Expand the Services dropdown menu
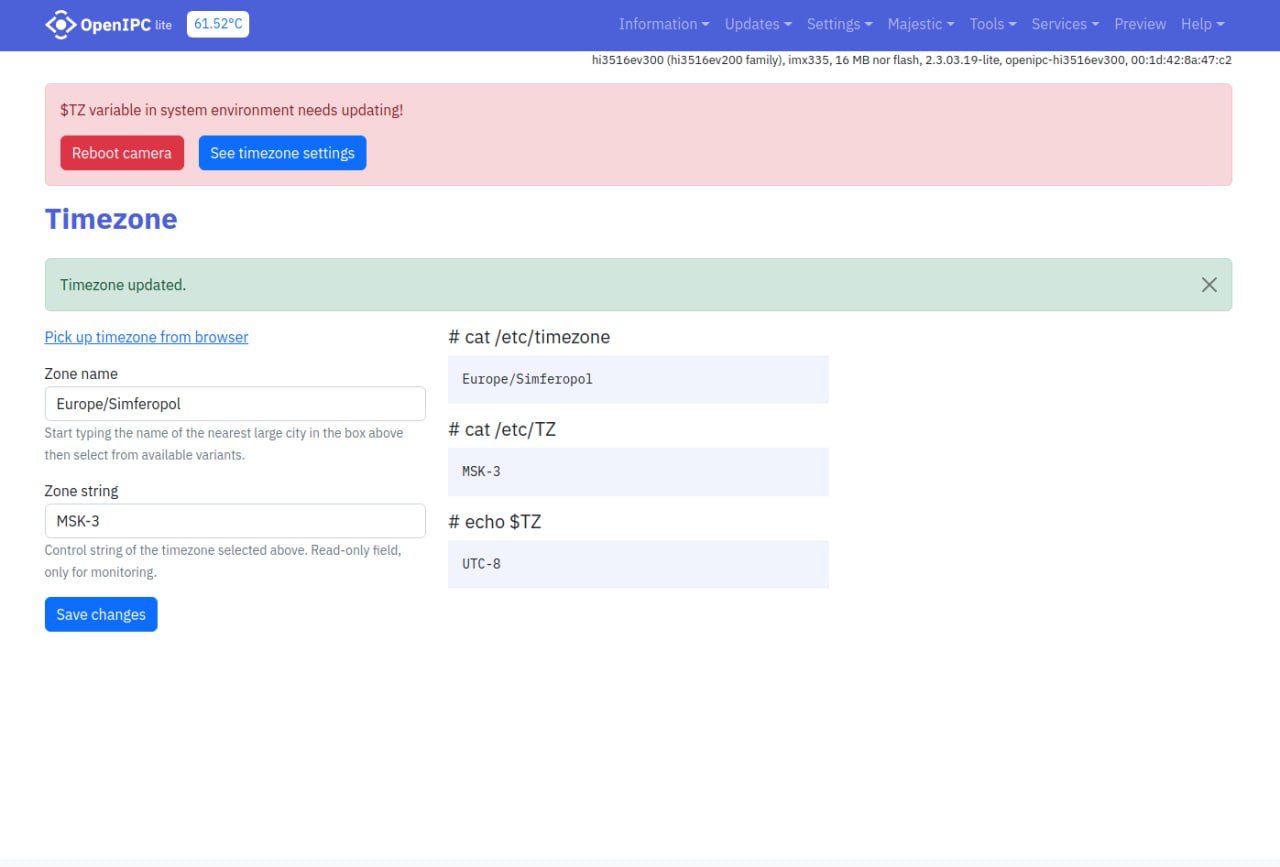 [x=1064, y=24]
